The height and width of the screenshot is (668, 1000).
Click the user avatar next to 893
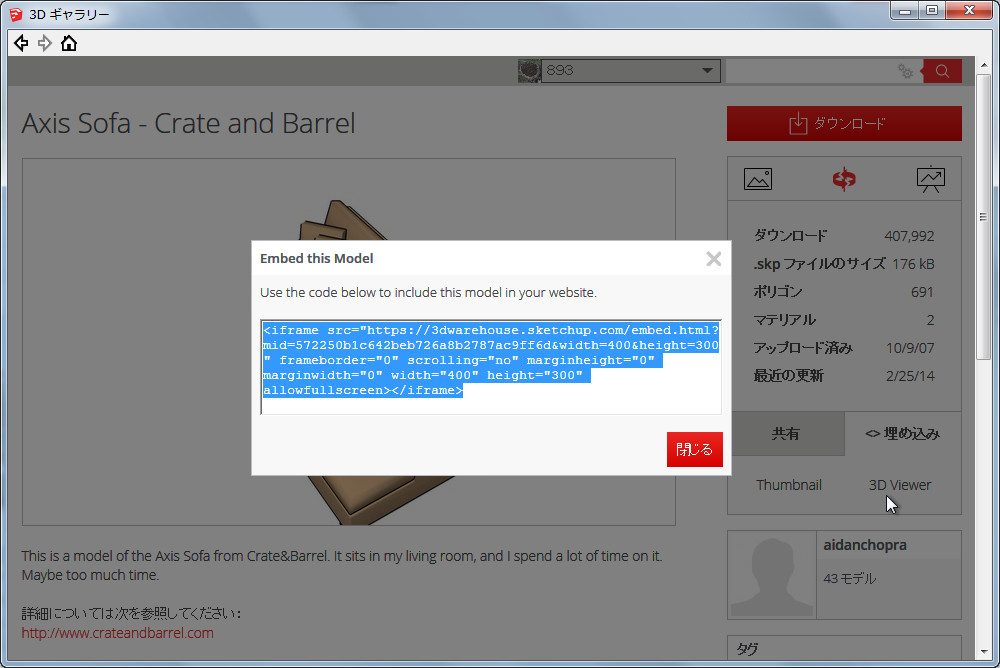tap(529, 71)
